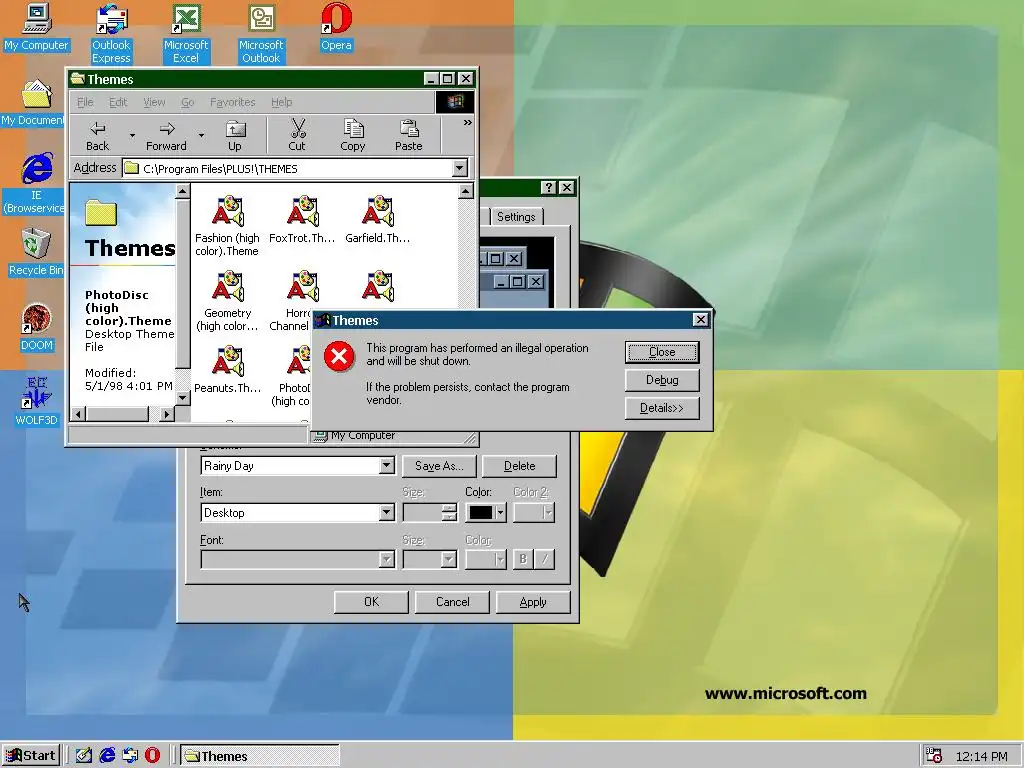
Task: Select the Geometry (high color) theme file
Action: click(x=227, y=301)
